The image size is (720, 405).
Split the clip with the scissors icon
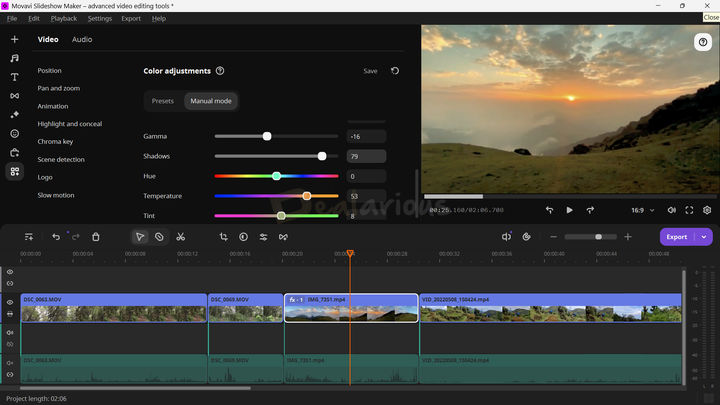(180, 237)
